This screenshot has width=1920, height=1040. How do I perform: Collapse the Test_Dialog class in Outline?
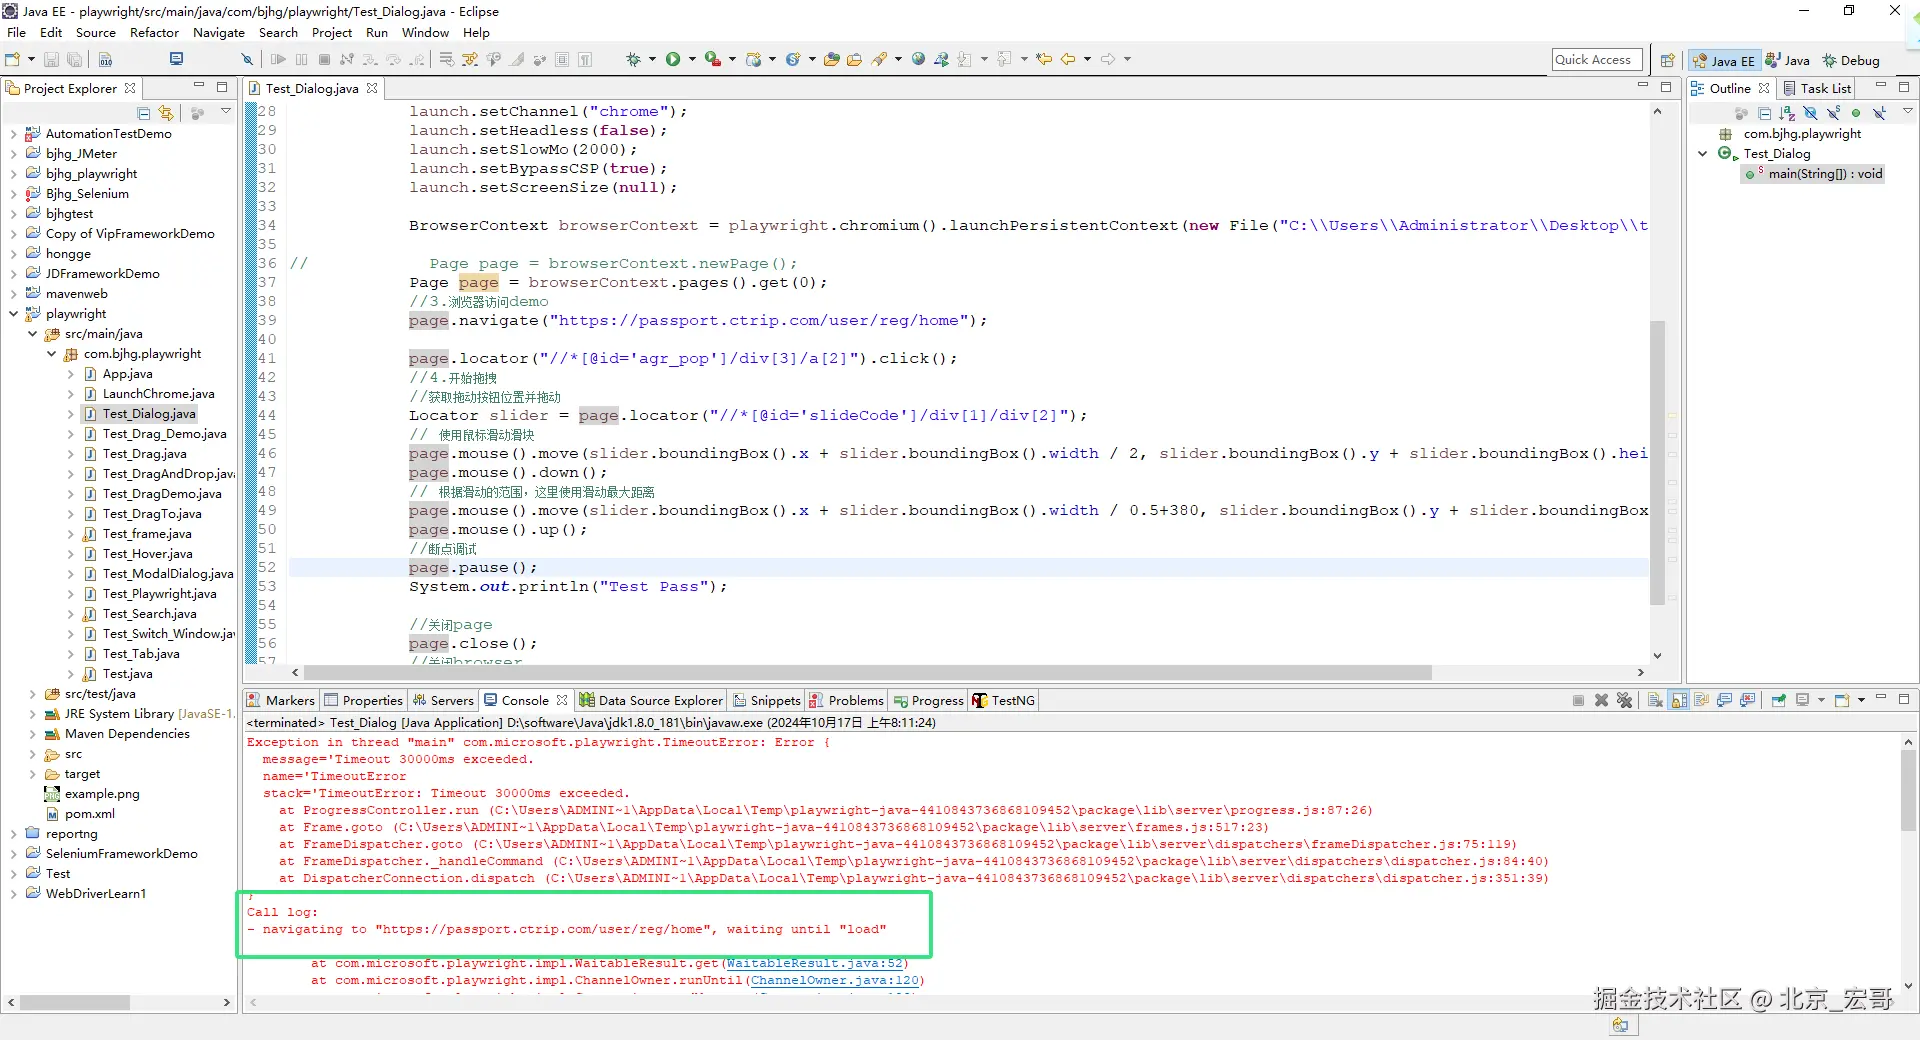point(1702,154)
